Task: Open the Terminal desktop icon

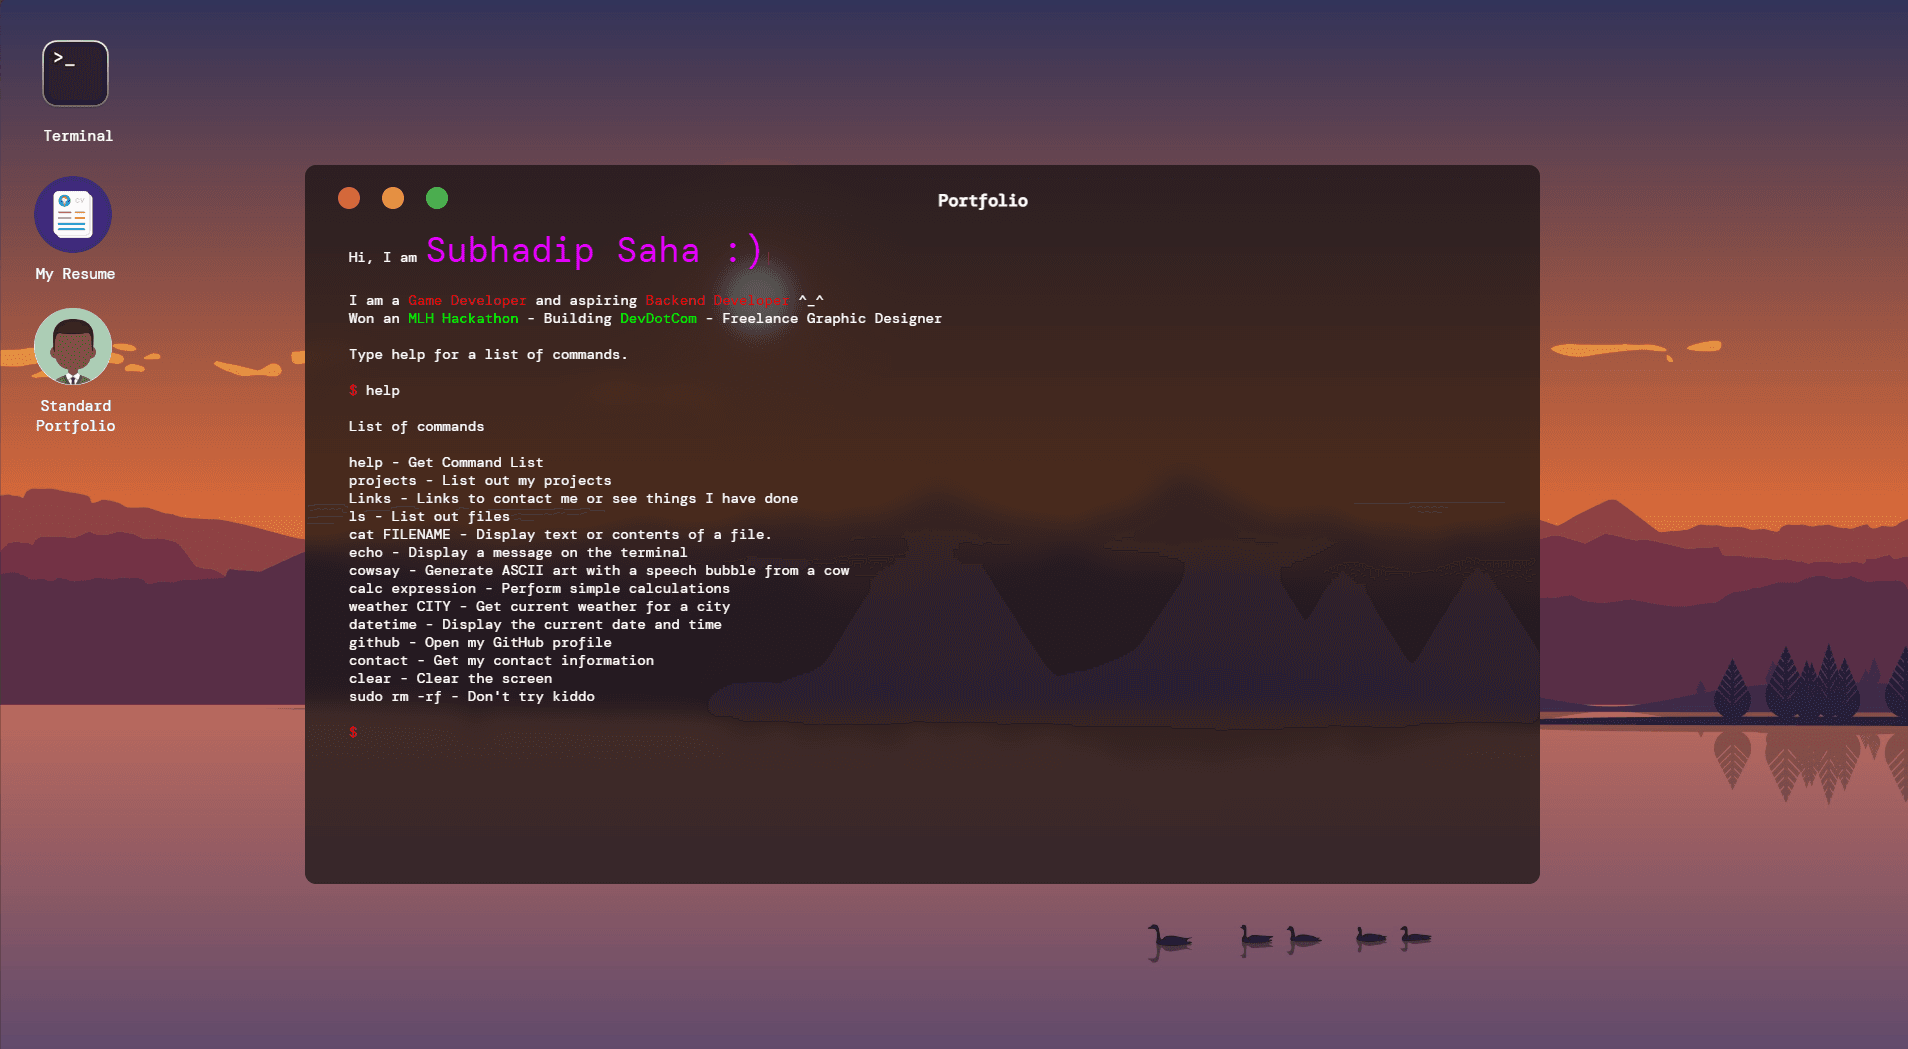Action: point(75,73)
